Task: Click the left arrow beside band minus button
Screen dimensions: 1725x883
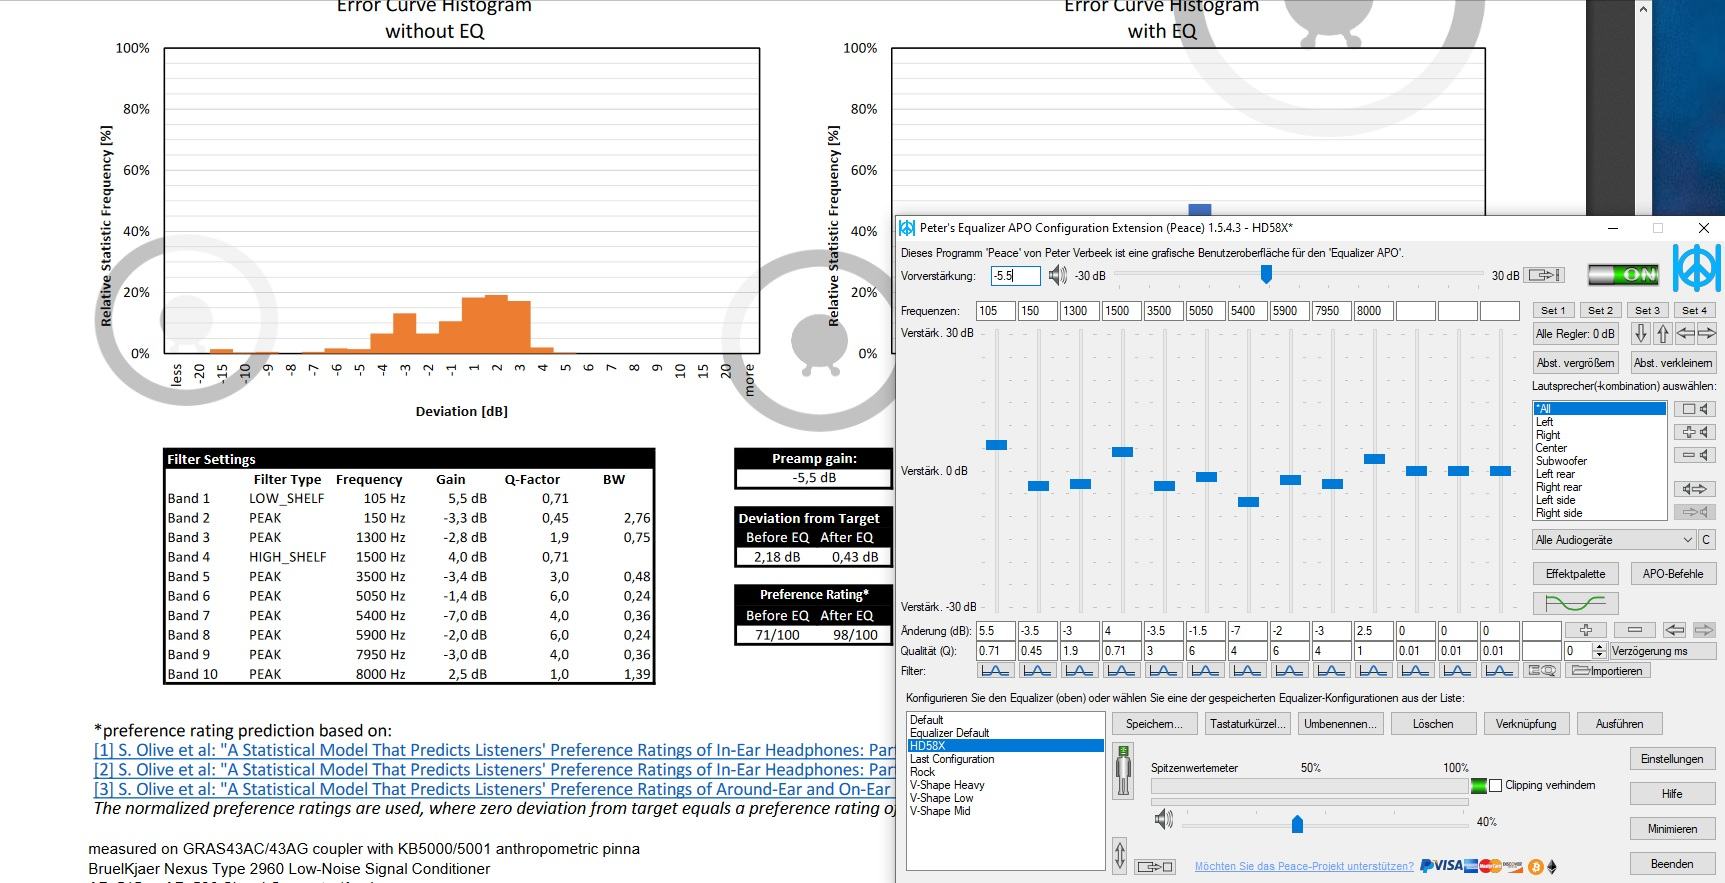Action: [x=1675, y=630]
